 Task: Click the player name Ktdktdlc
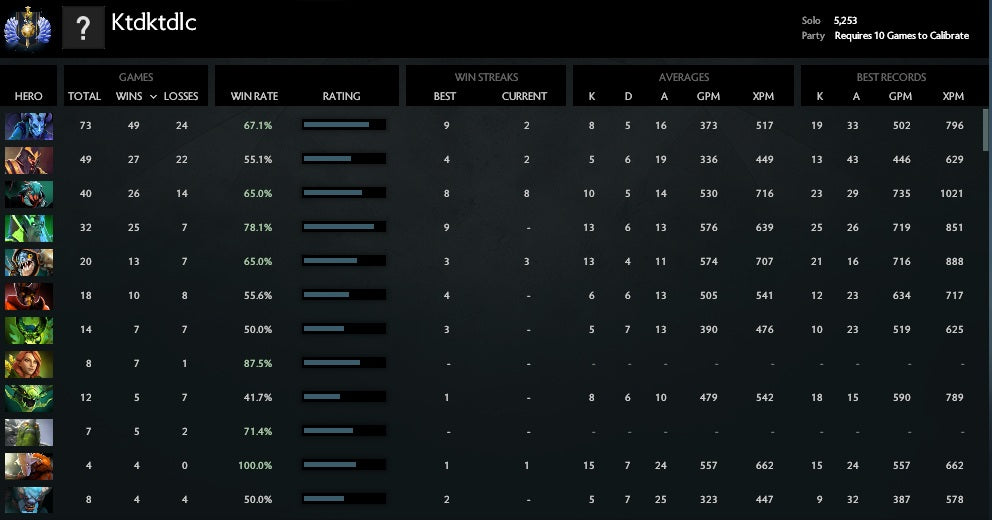coord(154,23)
